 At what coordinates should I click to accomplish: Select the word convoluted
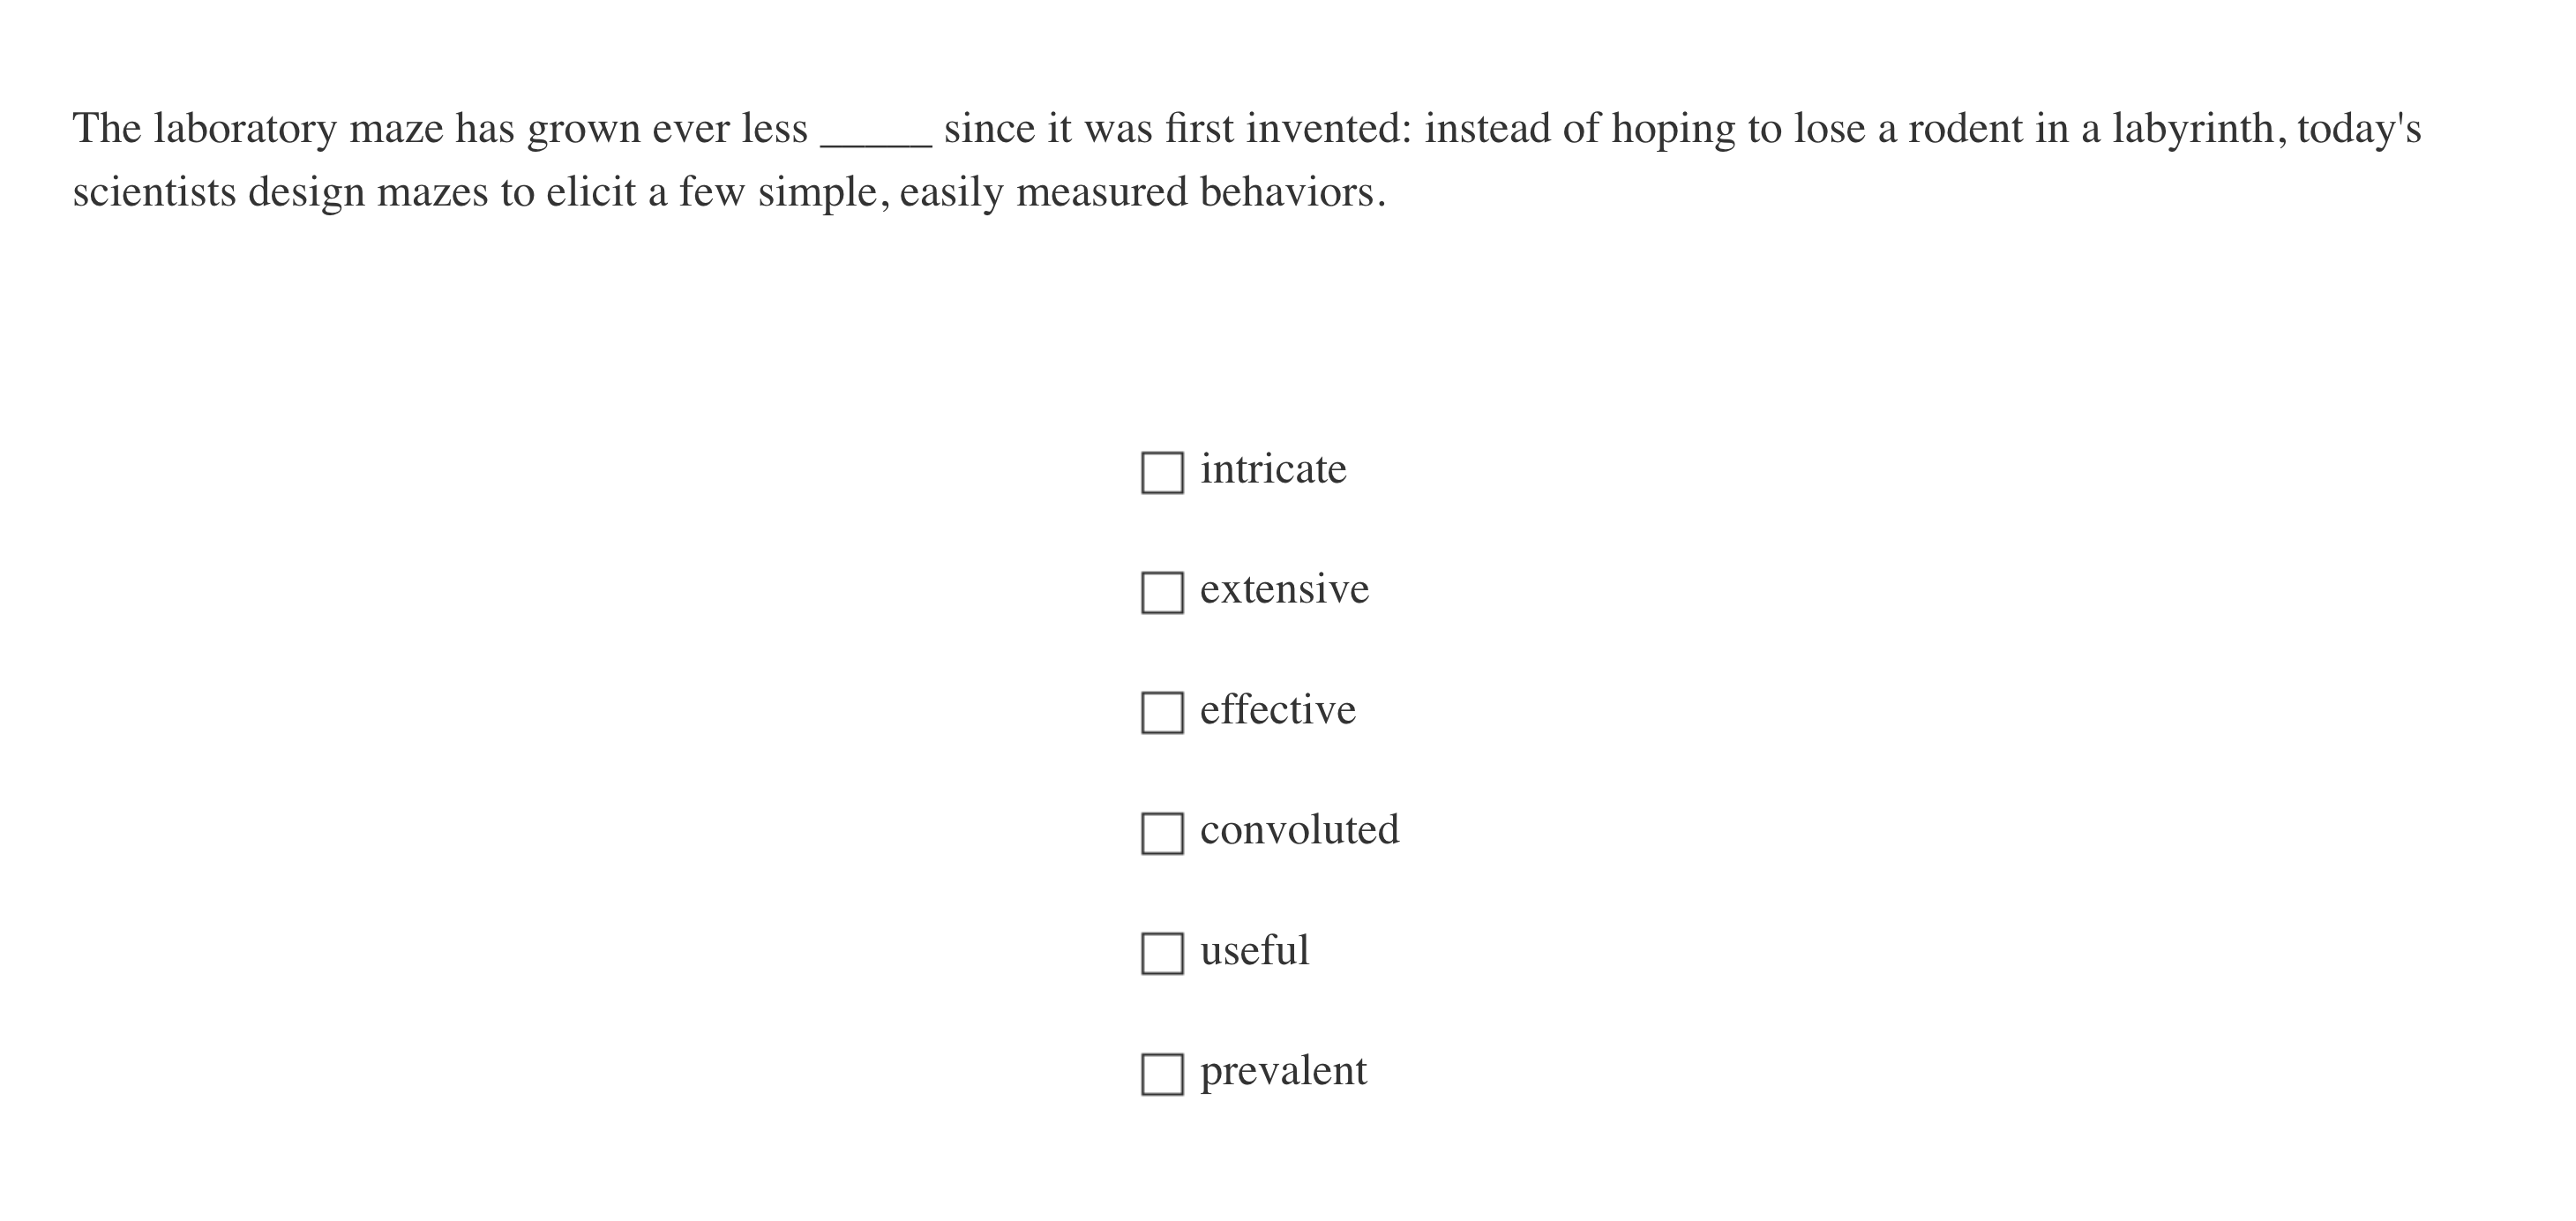click(x=1299, y=829)
